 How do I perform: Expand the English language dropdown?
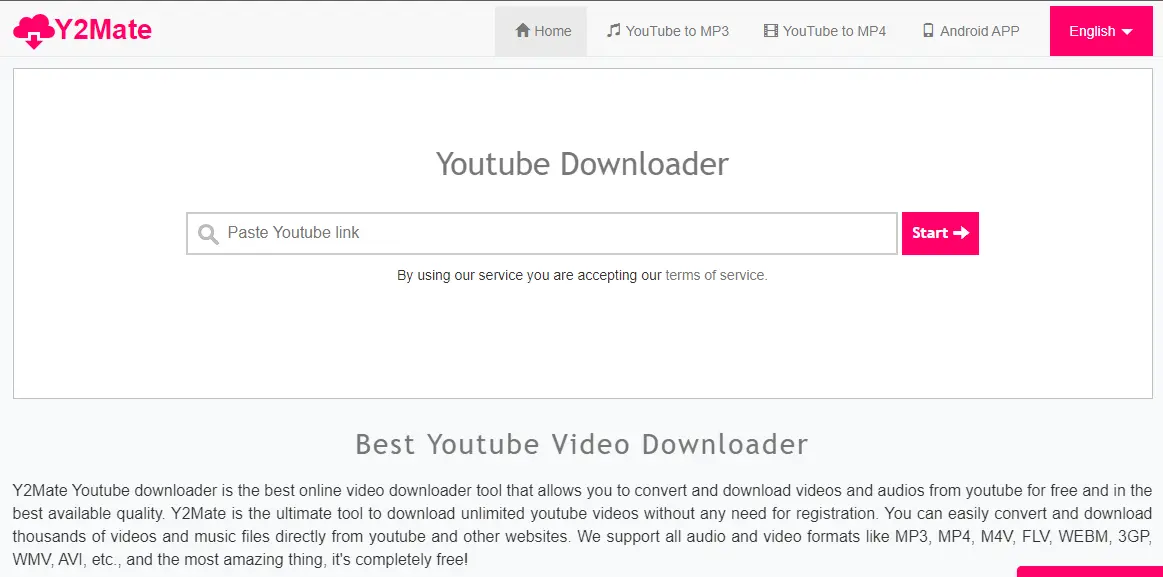(1101, 31)
